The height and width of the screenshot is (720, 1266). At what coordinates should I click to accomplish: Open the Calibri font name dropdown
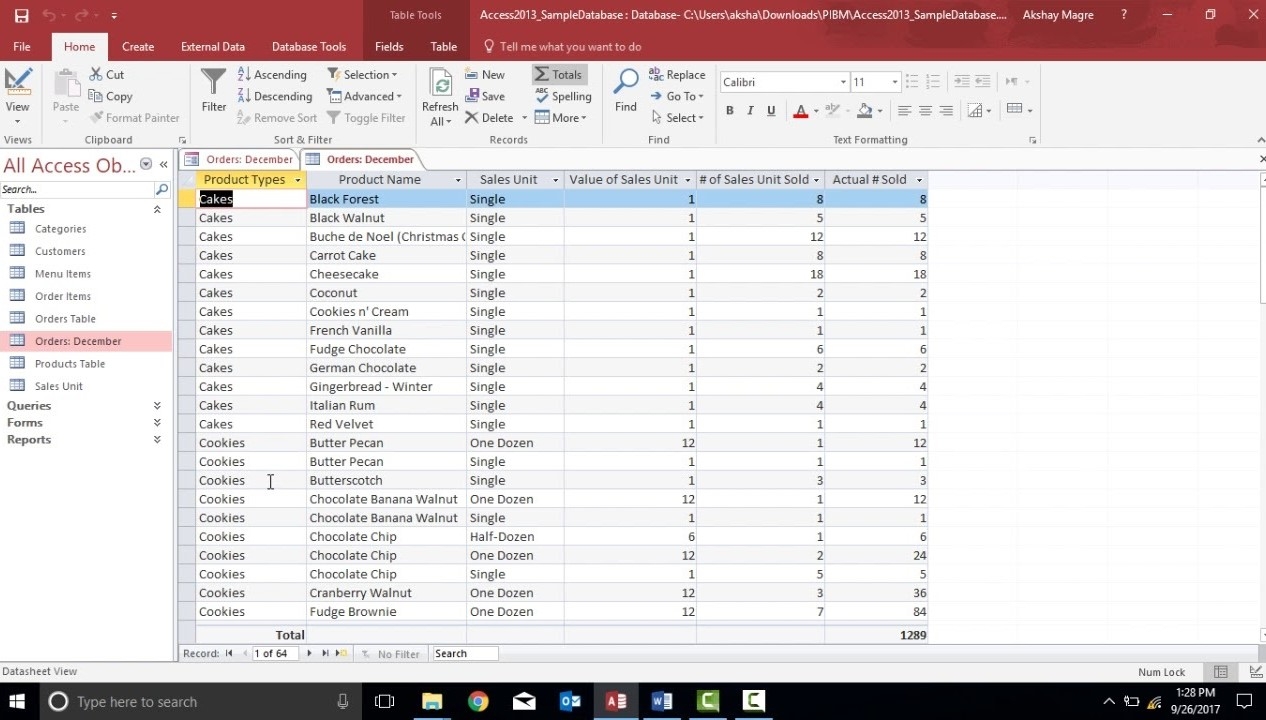[x=843, y=82]
